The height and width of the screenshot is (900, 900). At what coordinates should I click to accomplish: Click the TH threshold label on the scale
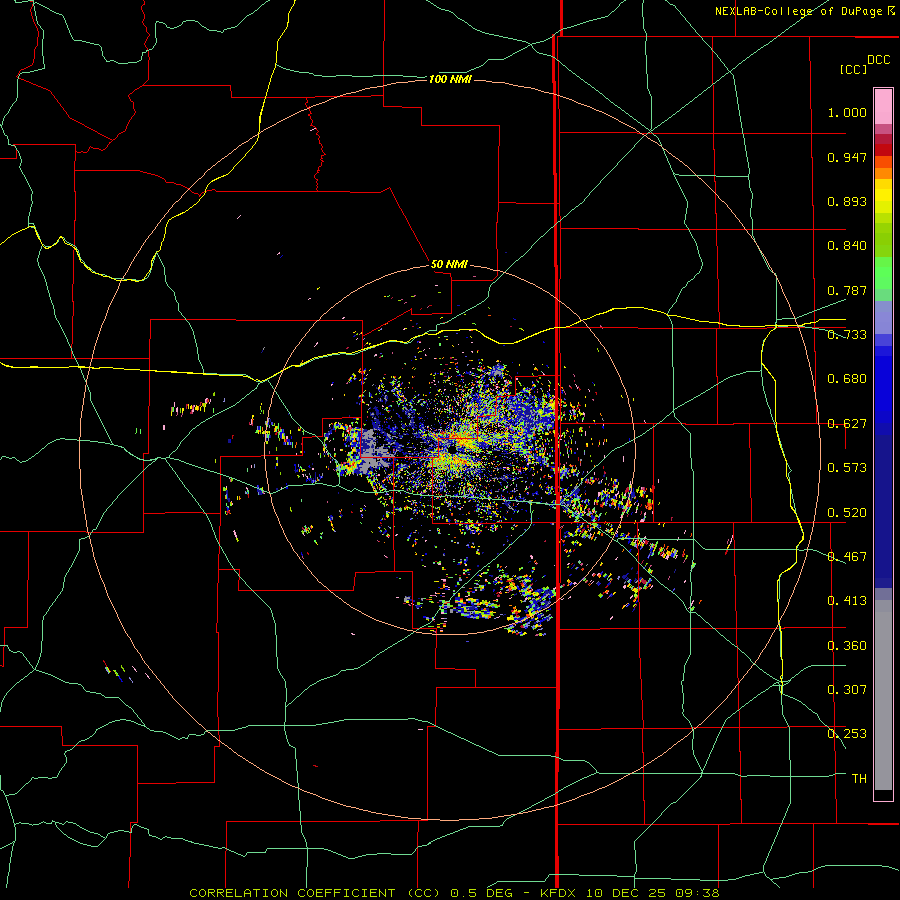(859, 779)
